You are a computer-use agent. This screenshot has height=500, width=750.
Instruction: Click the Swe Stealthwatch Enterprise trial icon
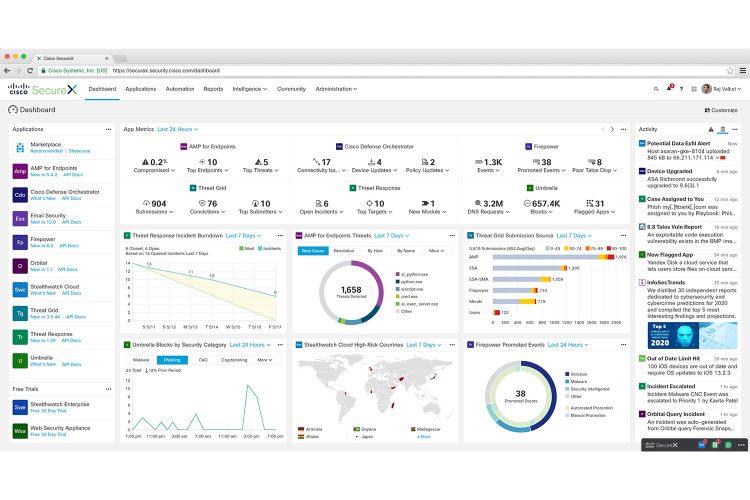[20, 407]
